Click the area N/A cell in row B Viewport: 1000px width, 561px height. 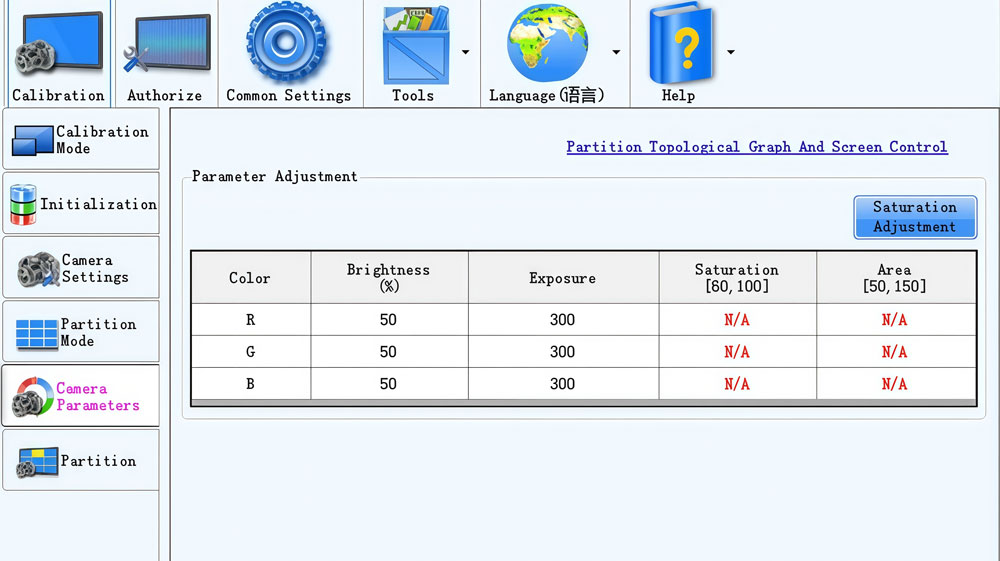pyautogui.click(x=895, y=384)
